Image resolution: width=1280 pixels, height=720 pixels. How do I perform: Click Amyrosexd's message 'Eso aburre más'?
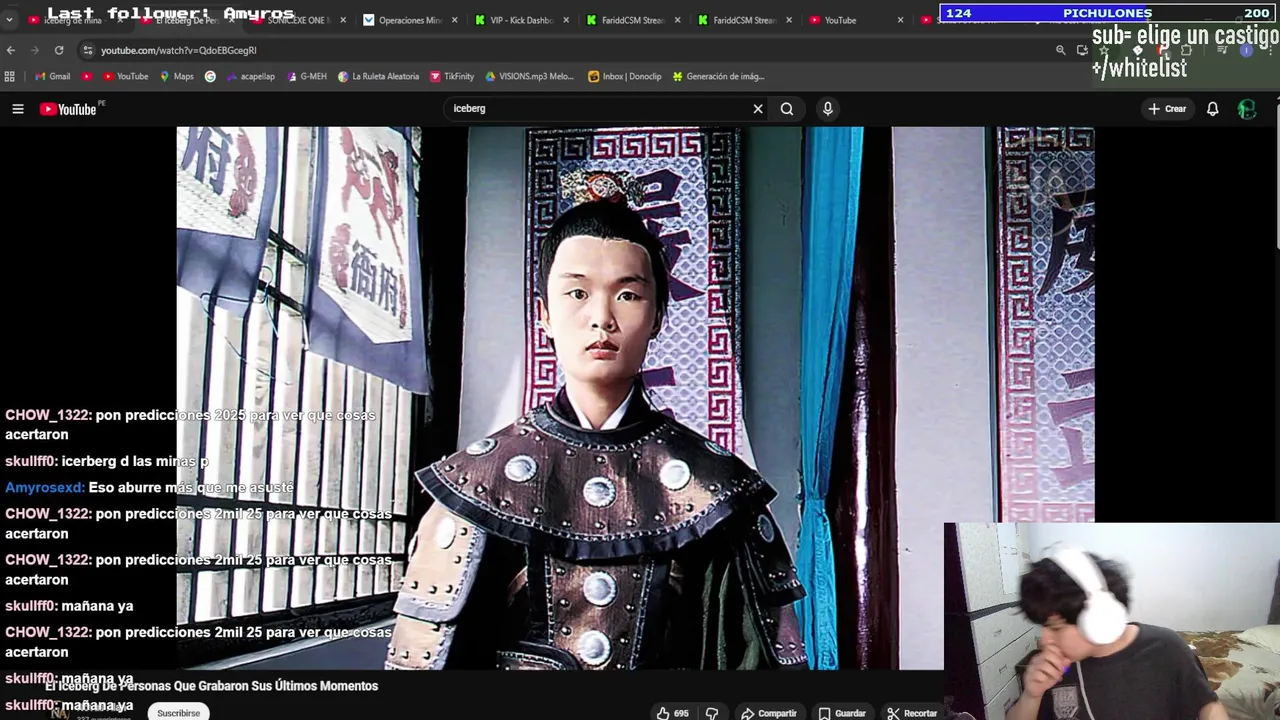(x=149, y=487)
